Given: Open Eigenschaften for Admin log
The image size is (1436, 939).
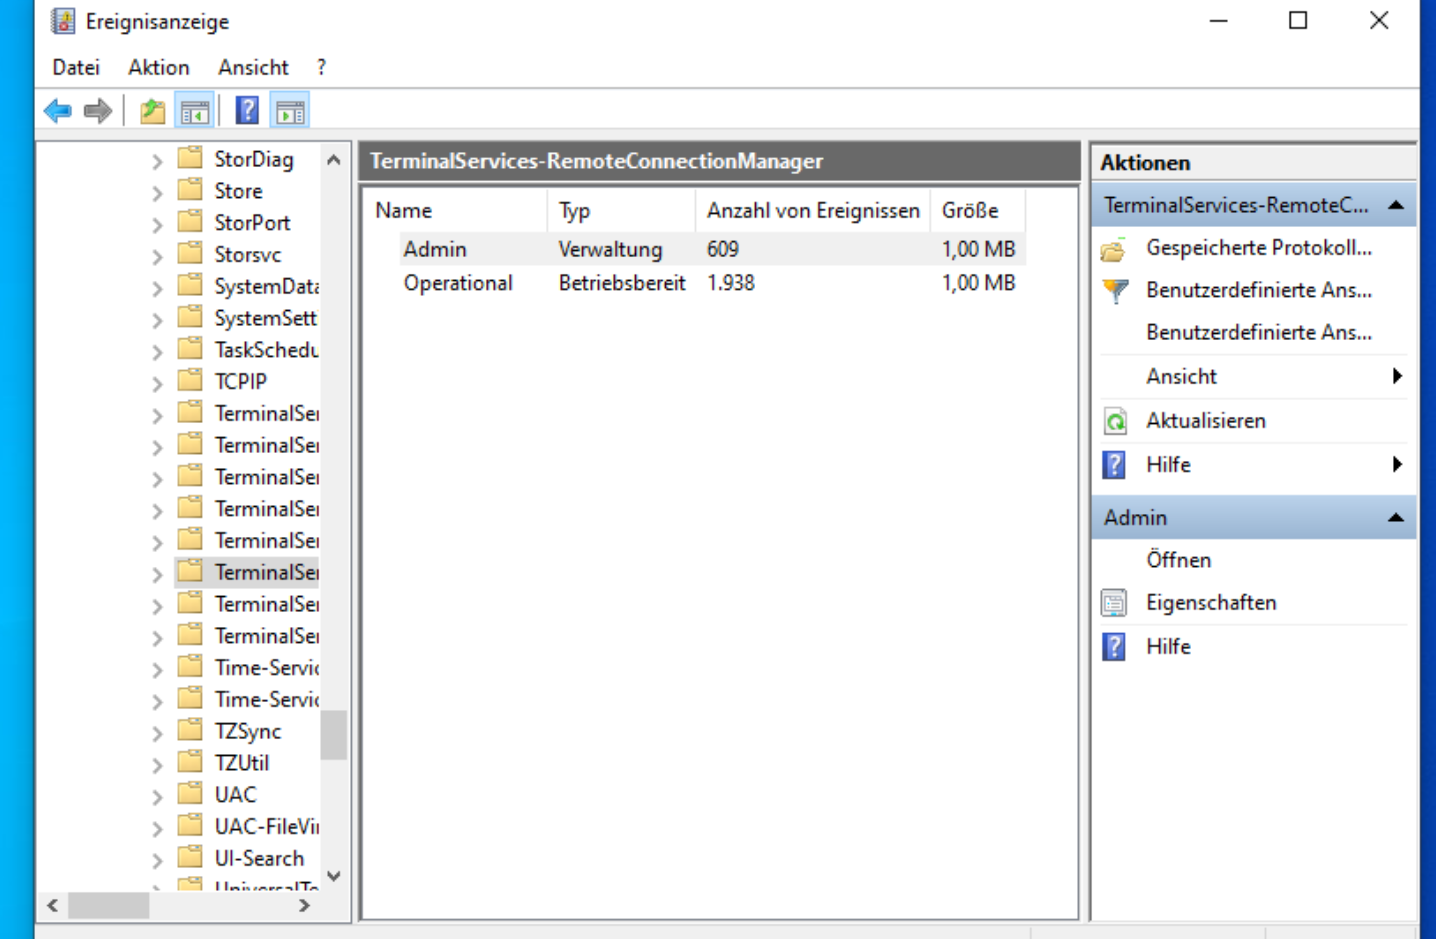Looking at the screenshot, I should point(1211,603).
